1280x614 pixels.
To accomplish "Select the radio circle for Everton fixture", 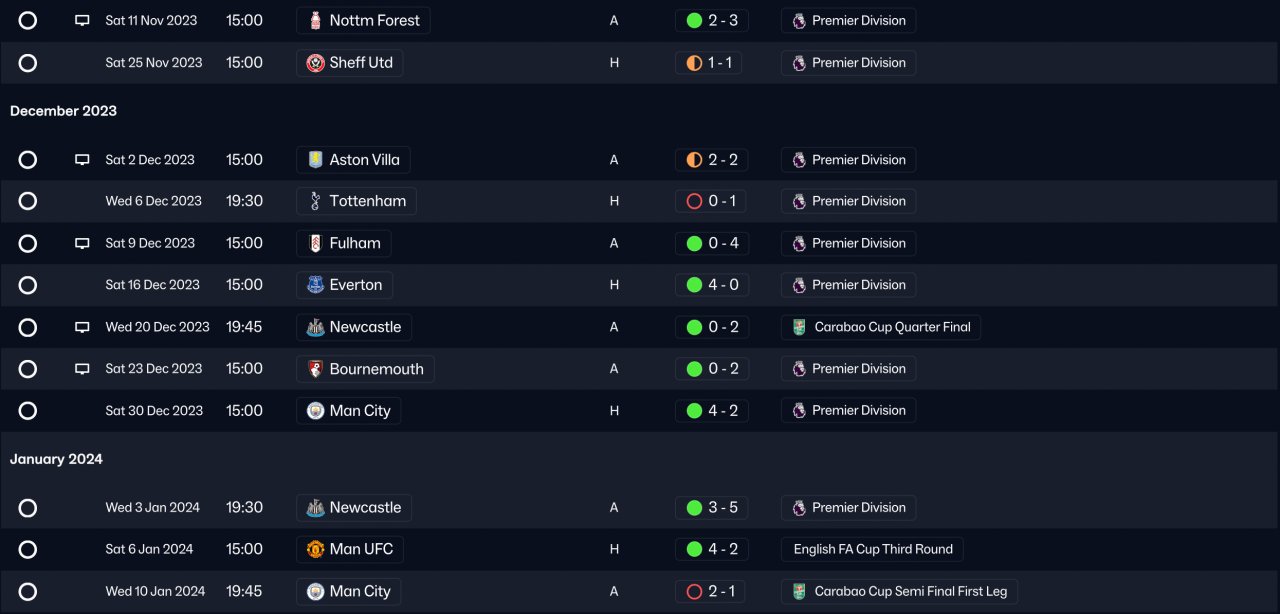I will (28, 285).
